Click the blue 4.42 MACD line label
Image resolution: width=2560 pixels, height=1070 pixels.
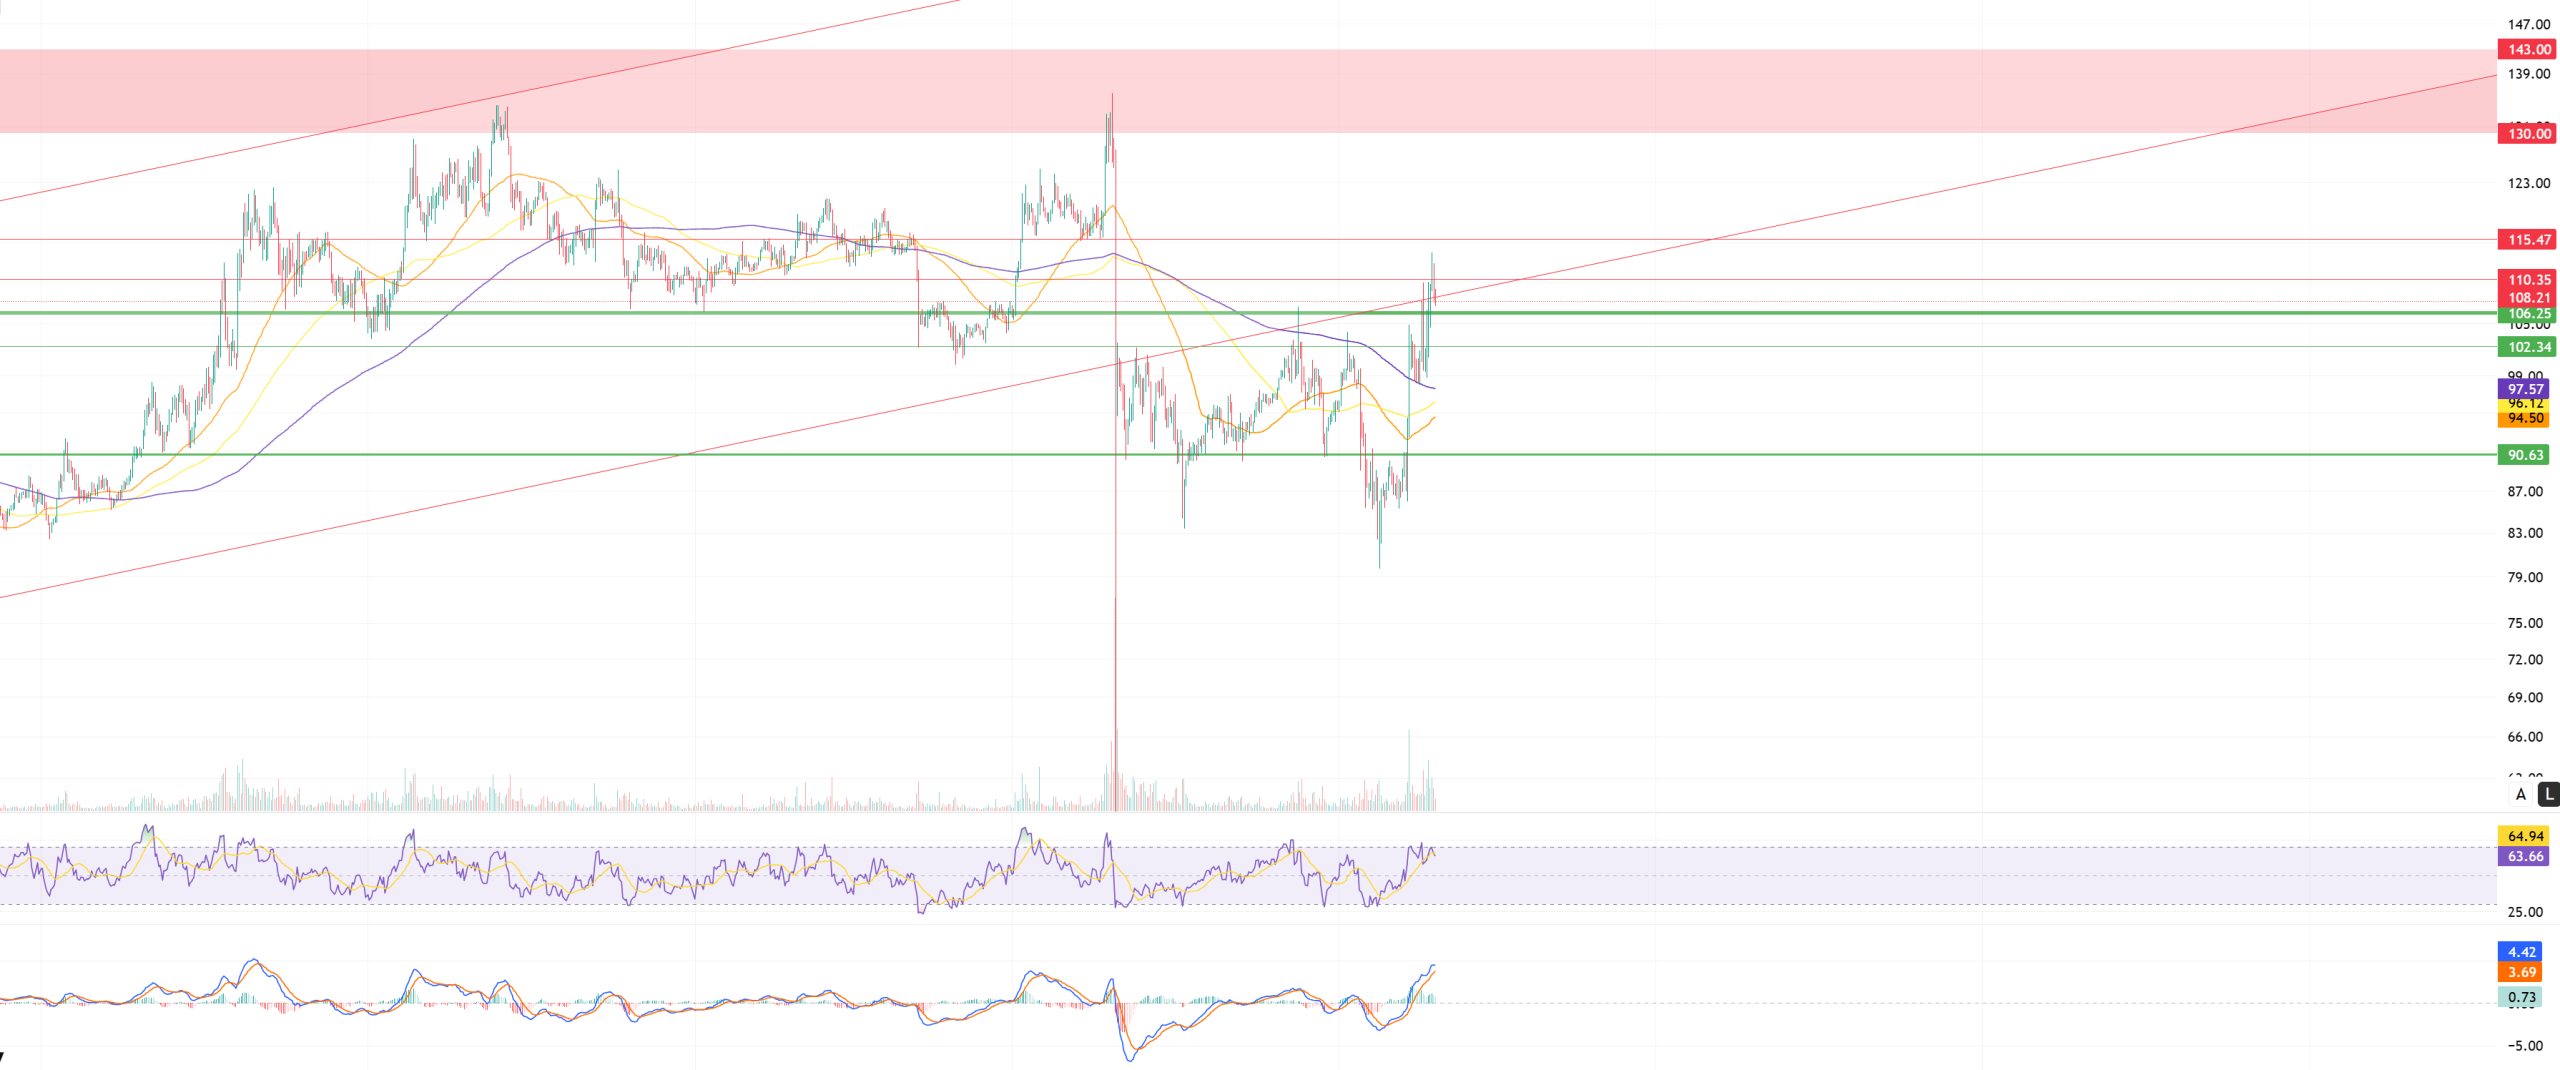point(2521,952)
